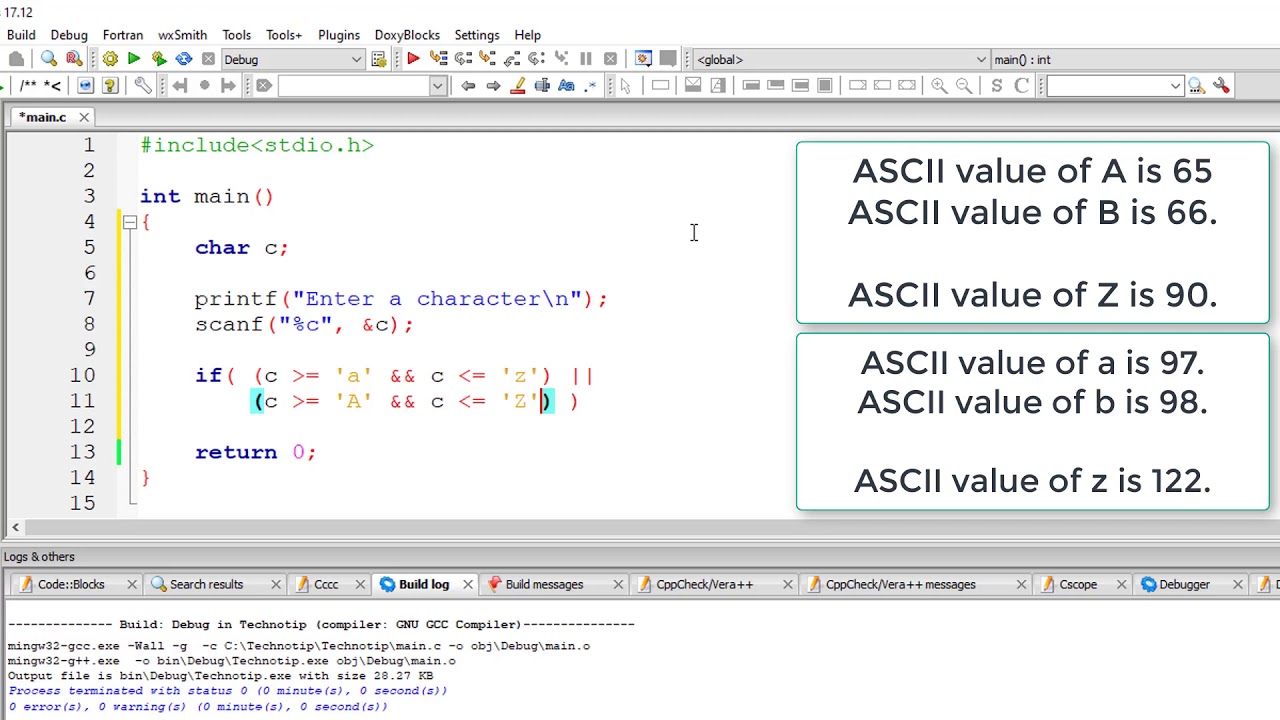The height and width of the screenshot is (720, 1280).
Task: Open the main() : int function dropdown
Action: (1134, 59)
